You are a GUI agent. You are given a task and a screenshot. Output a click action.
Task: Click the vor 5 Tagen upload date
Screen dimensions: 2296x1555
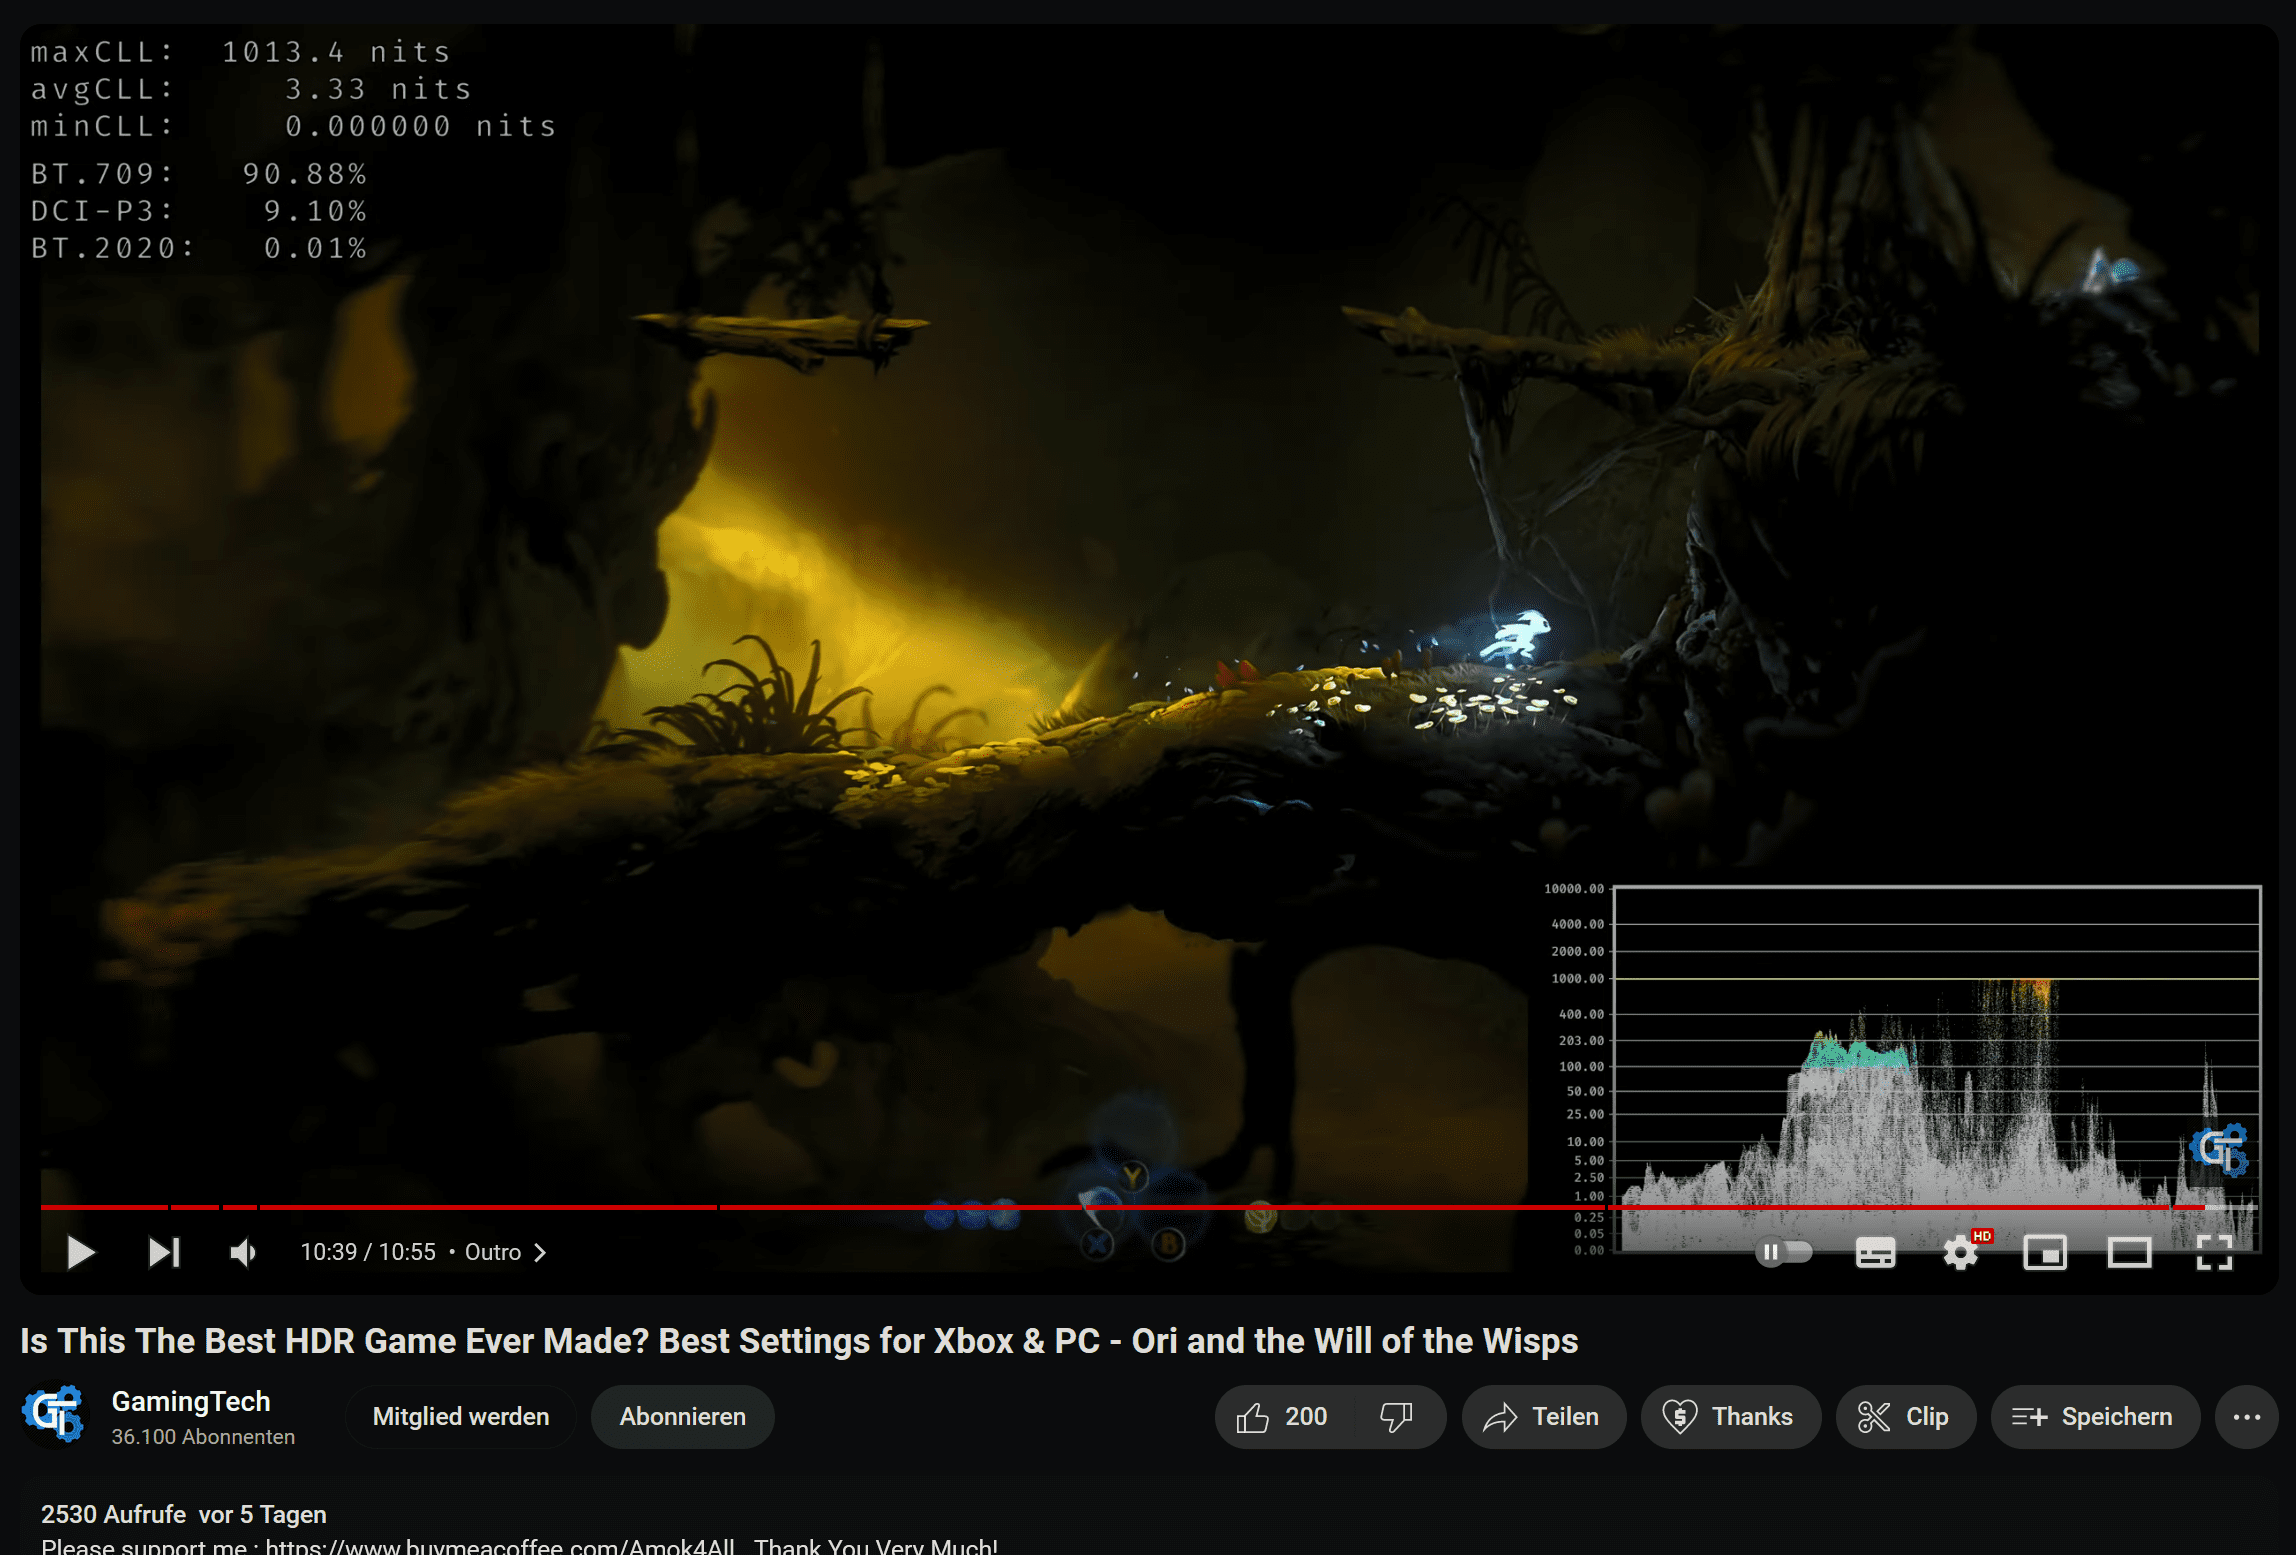pyautogui.click(x=263, y=1514)
